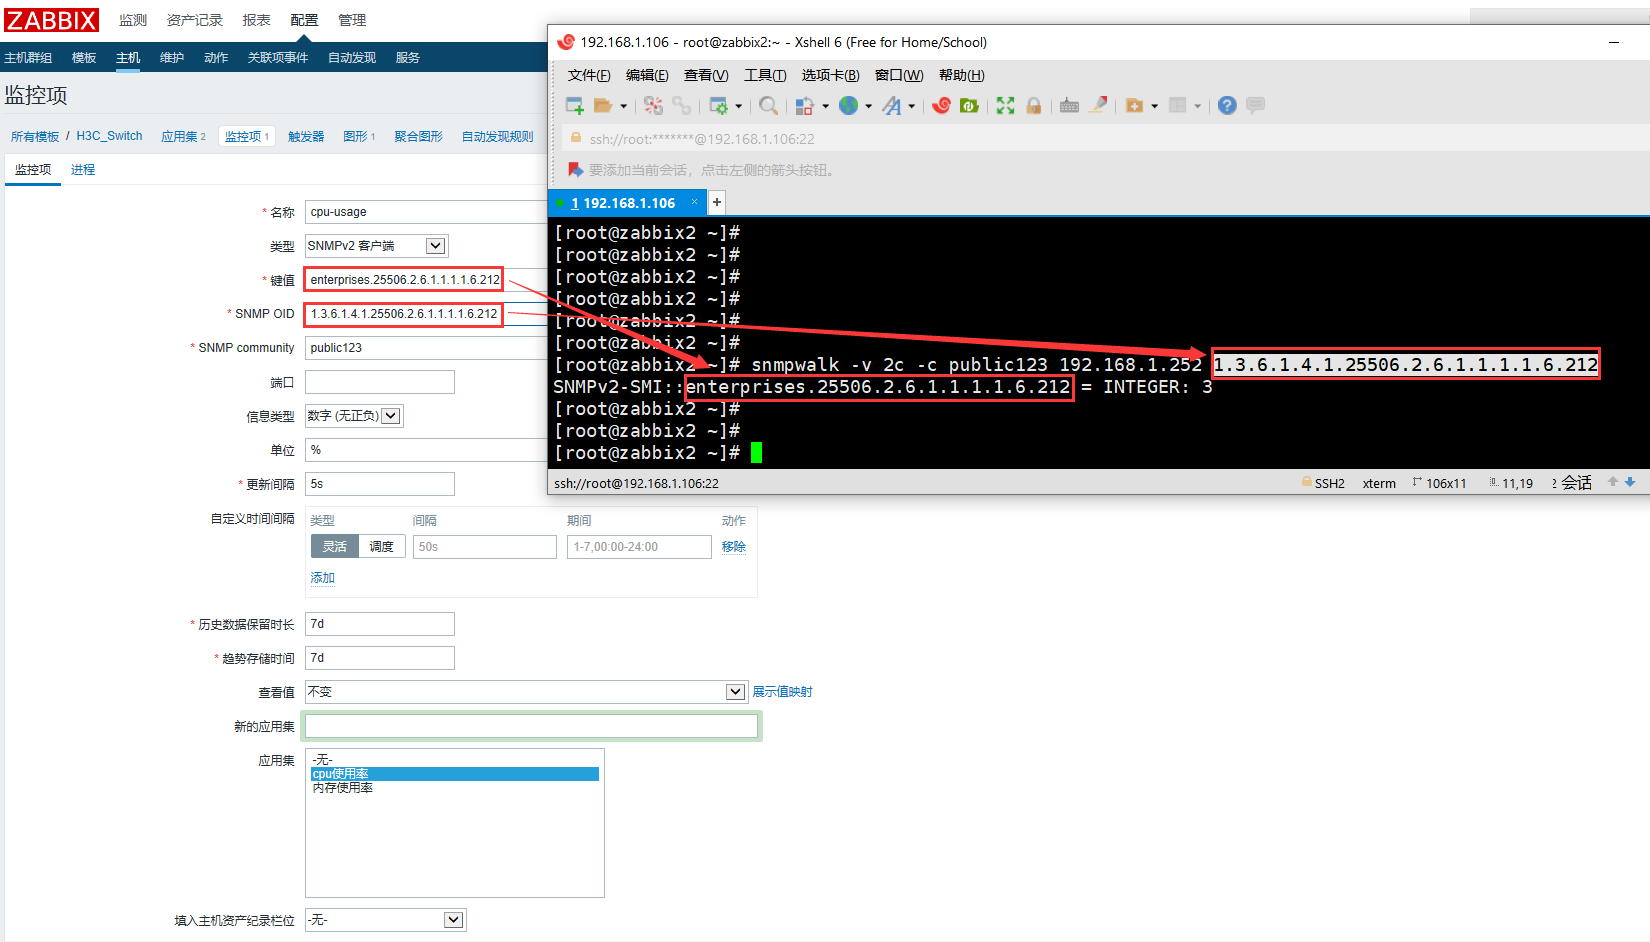
Task: Open the 类型 SNMPv2 客户端 dropdown
Action: click(x=377, y=246)
